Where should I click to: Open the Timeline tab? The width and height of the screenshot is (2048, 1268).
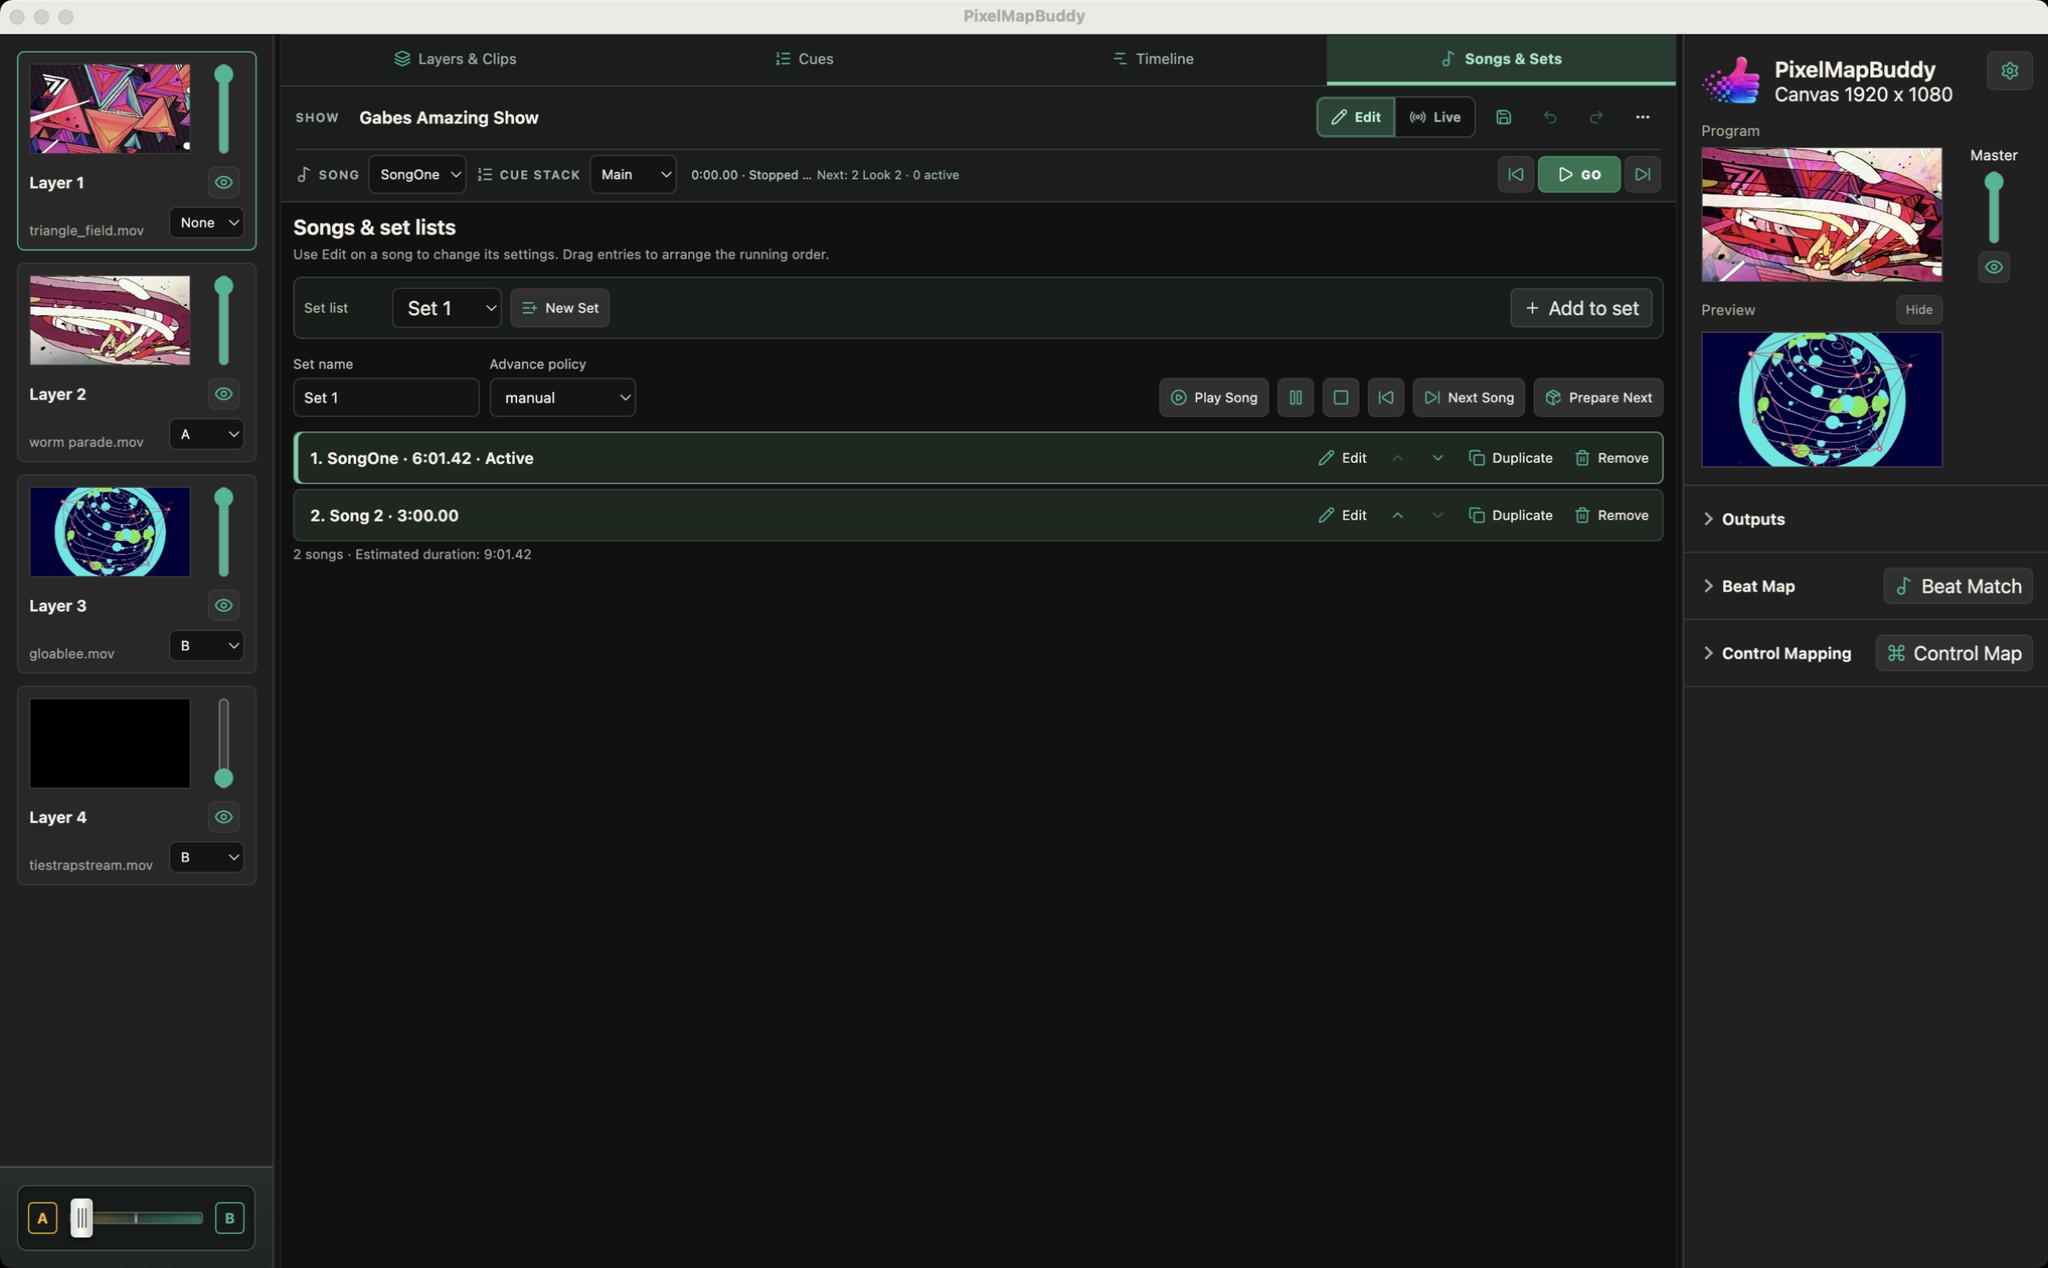pos(1152,59)
